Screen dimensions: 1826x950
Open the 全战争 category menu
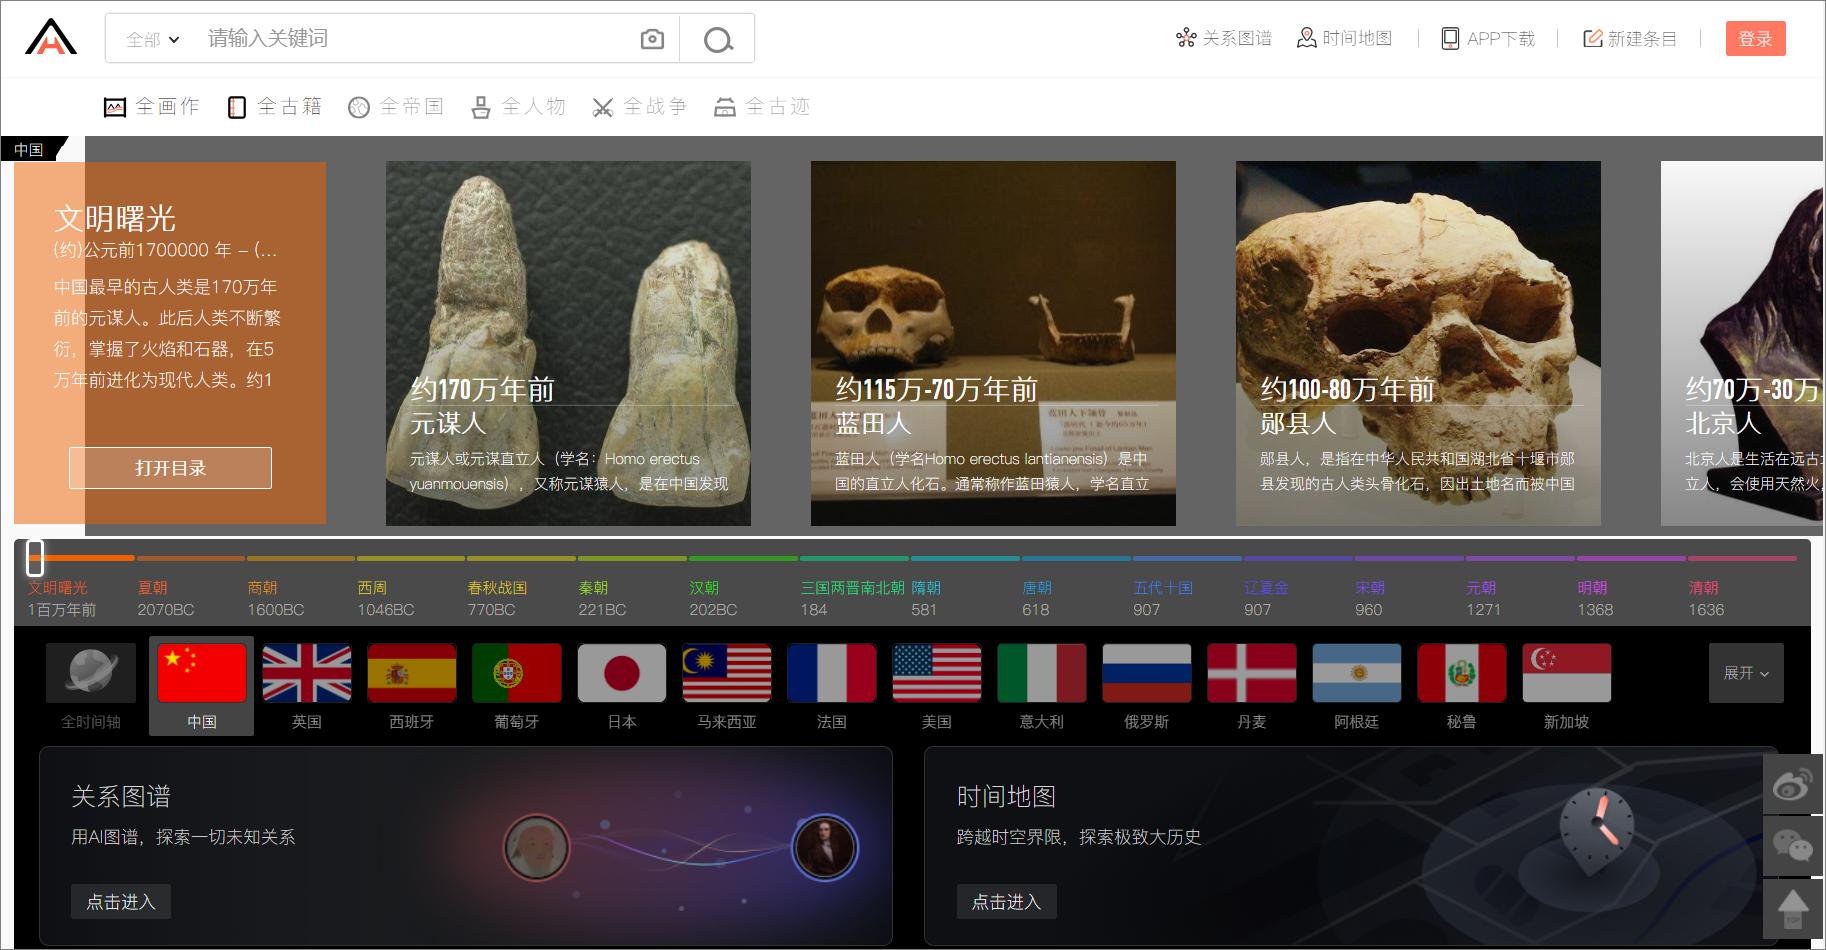point(641,106)
